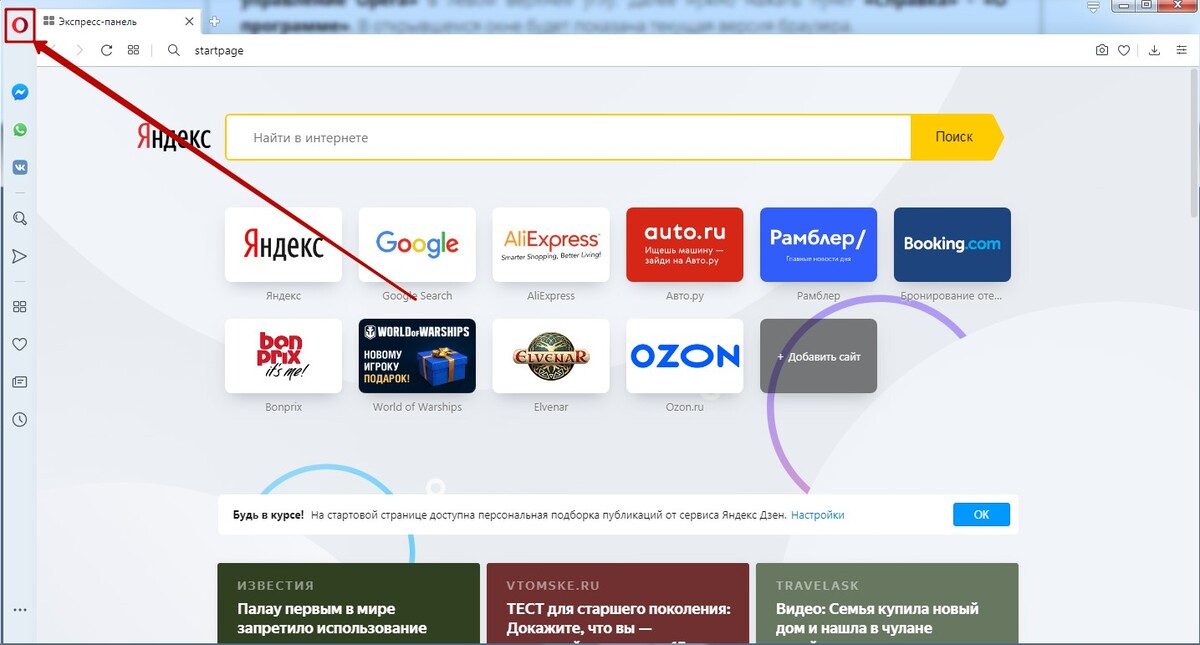The height and width of the screenshot is (645, 1200).
Task: Open Facebook Messenger in sidebar
Action: (x=19, y=92)
